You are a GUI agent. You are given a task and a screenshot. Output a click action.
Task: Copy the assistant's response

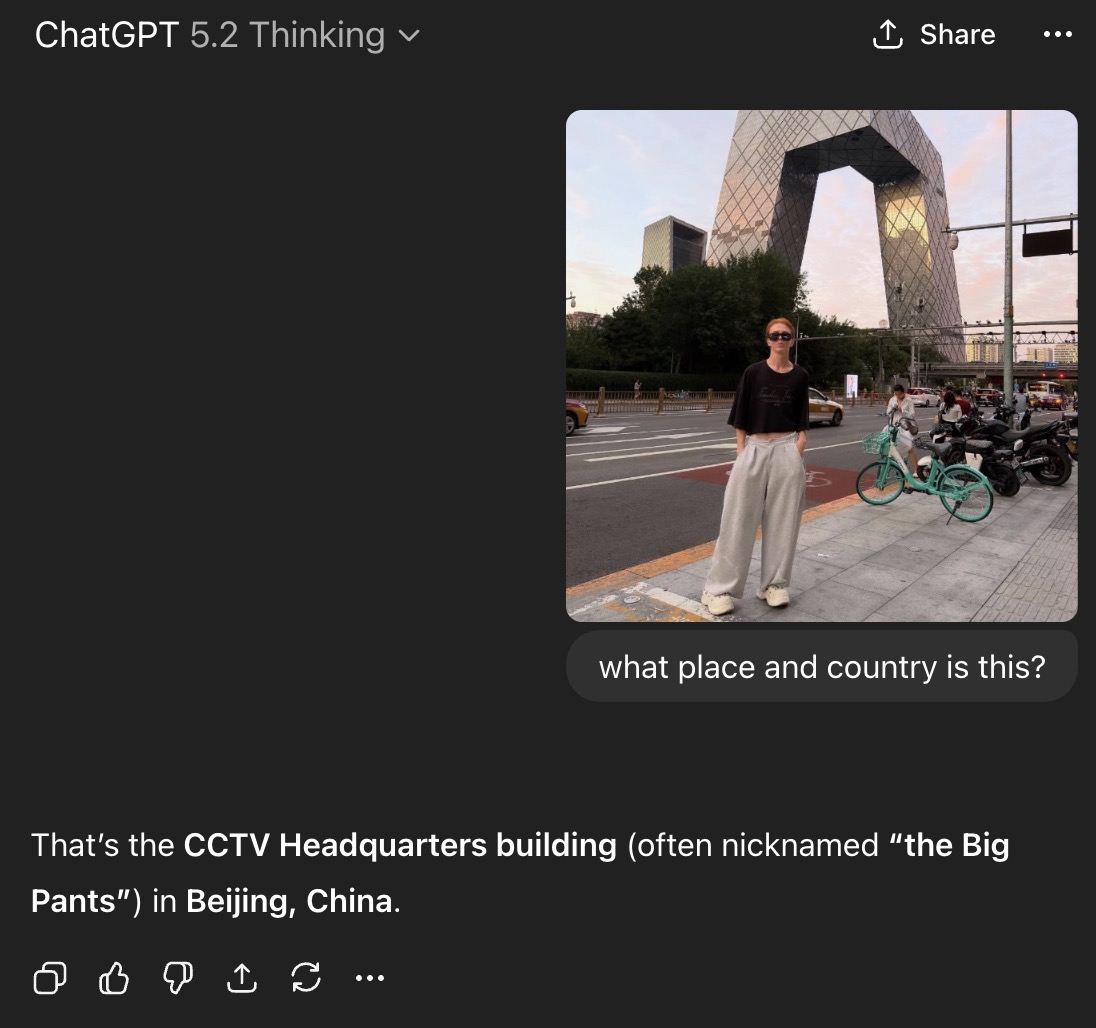point(50,978)
